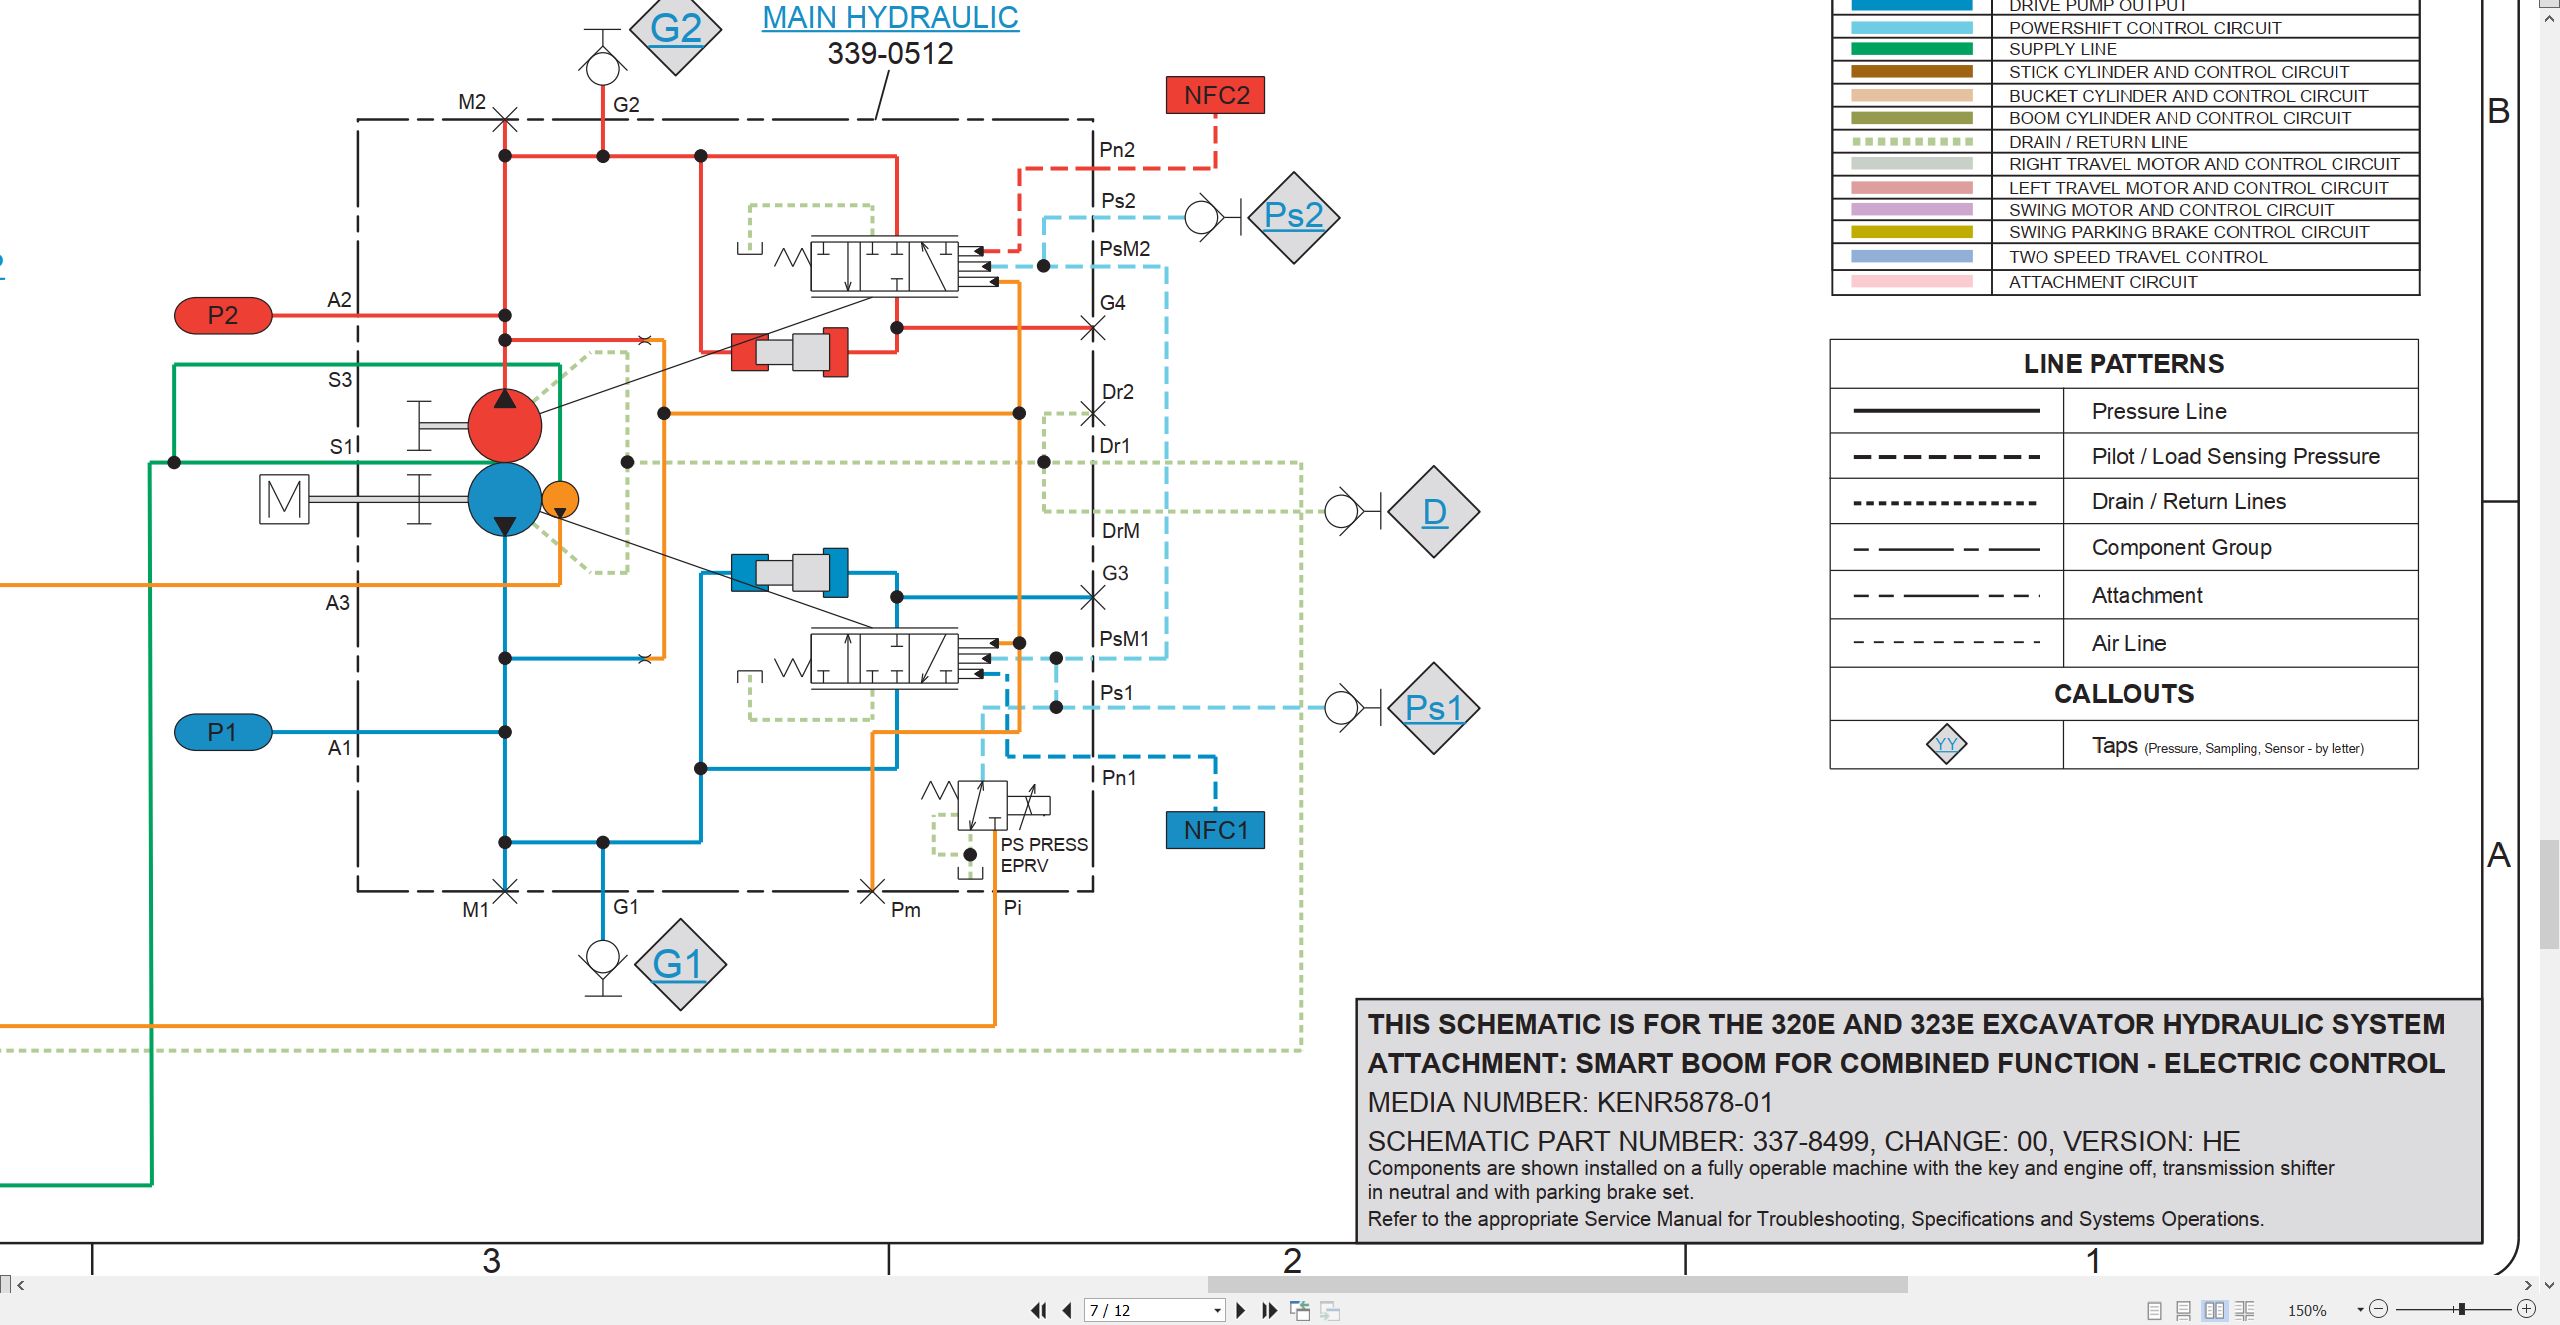Click the zoom in plus button
2560x1325 pixels.
point(2526,1309)
